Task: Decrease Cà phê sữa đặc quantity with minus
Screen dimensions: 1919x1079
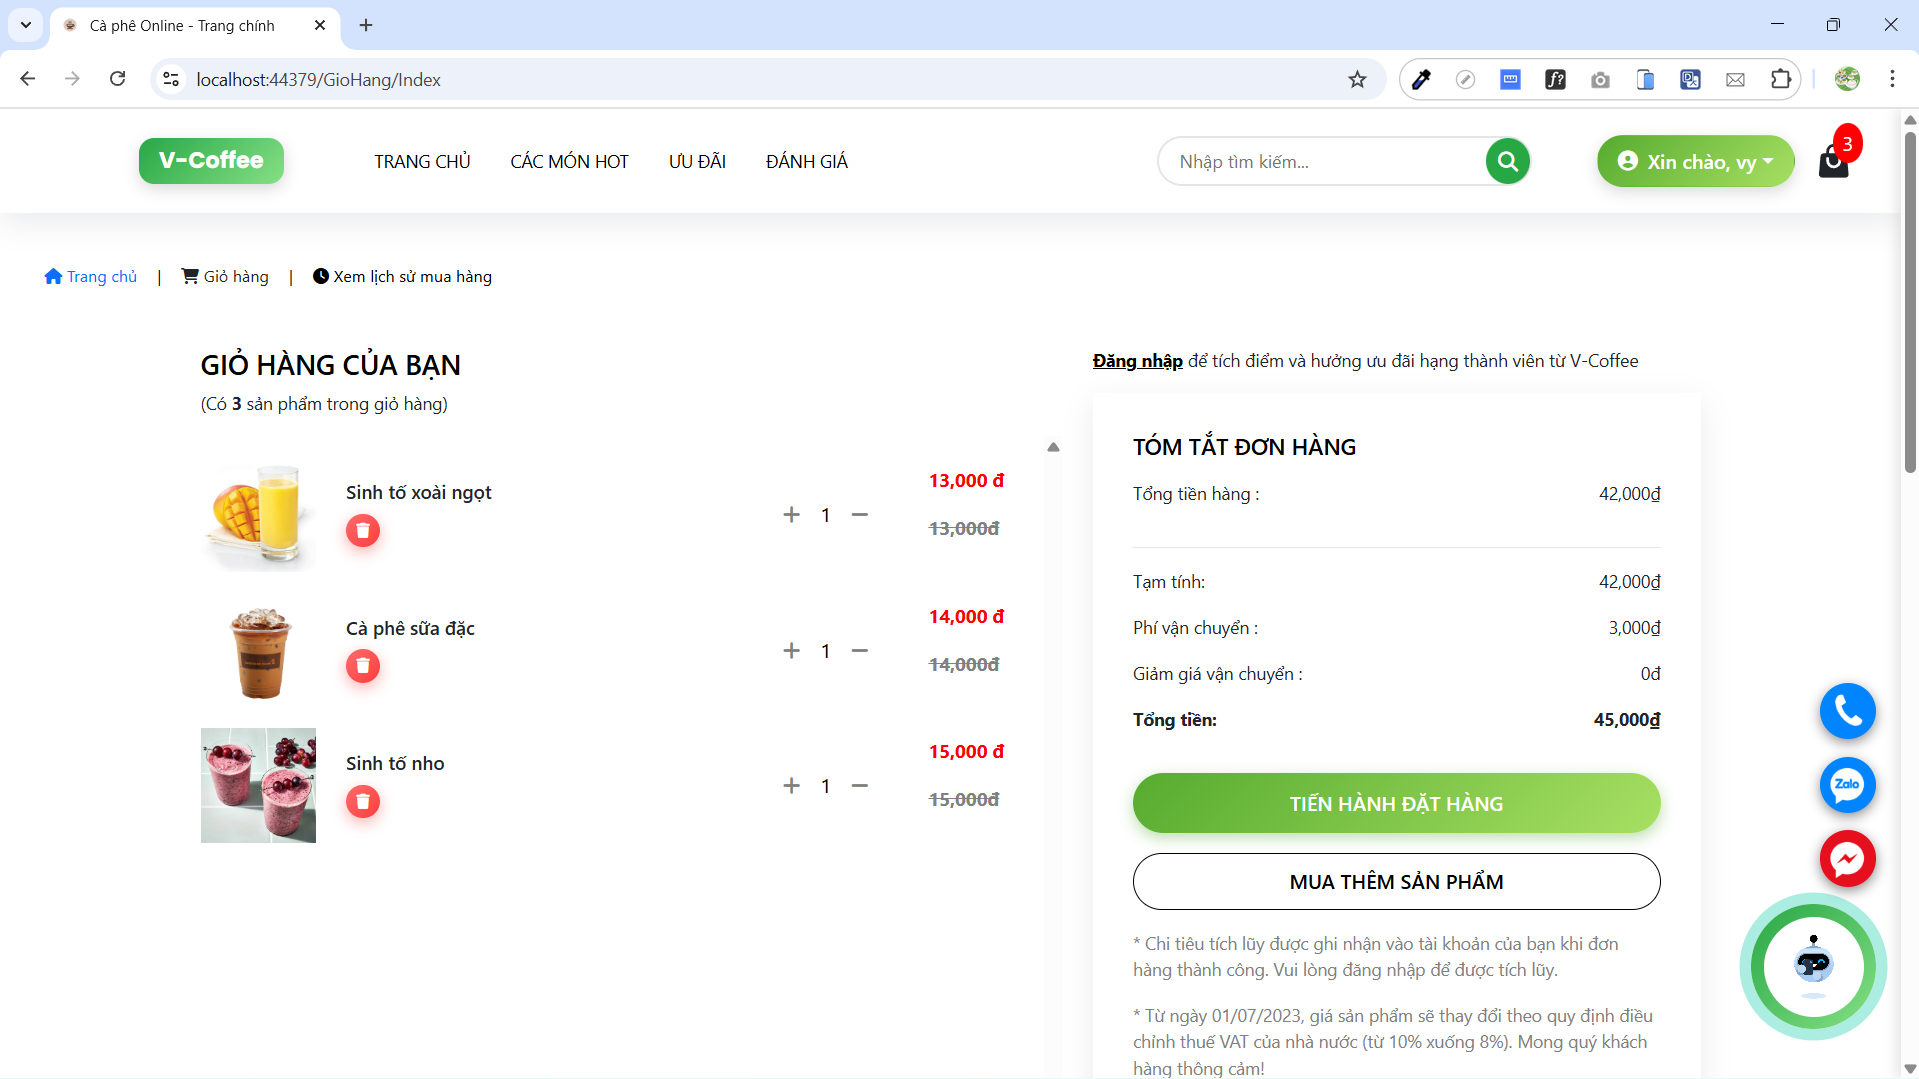Action: pos(860,651)
